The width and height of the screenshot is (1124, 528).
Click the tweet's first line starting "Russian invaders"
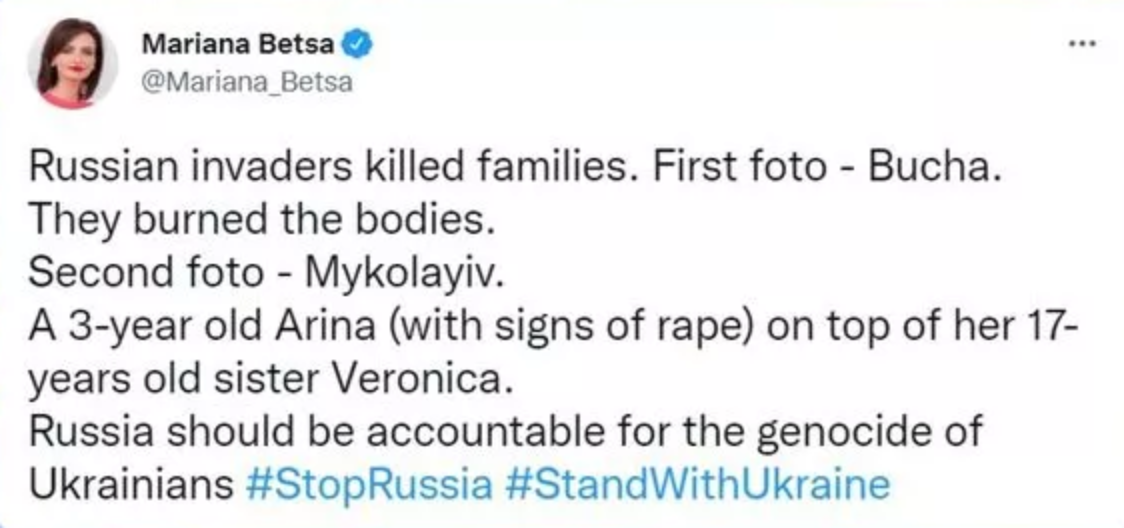pyautogui.click(x=515, y=168)
